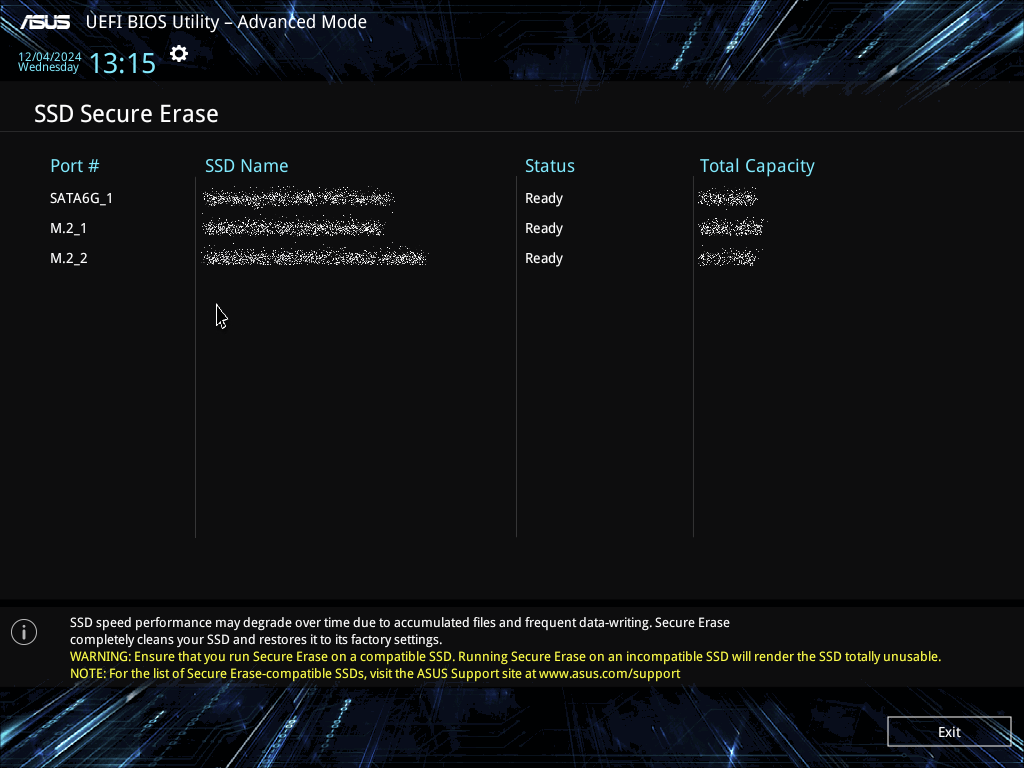Viewport: 1024px width, 768px height.
Task: Click the UEFI BIOS Utility title
Action: click(x=226, y=22)
